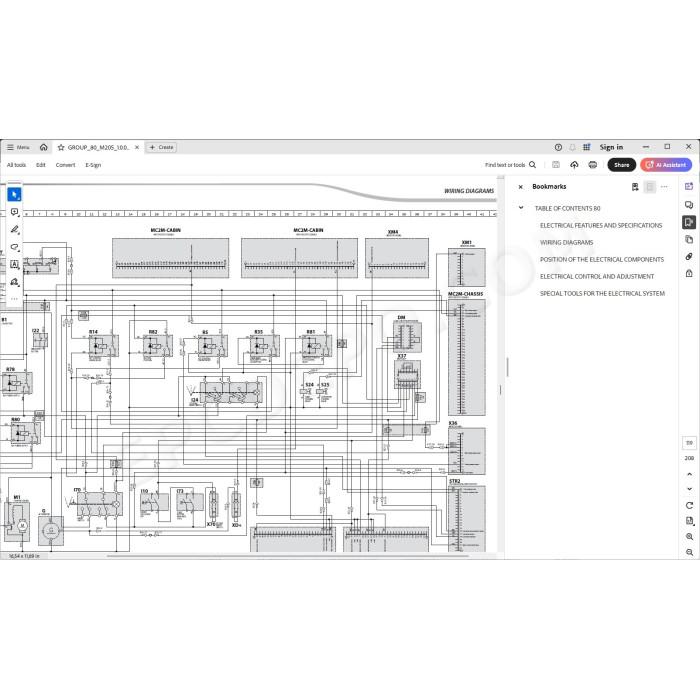Viewport: 700px width, 700px height.
Task: Choose the Add comment tool
Action: pyautogui.click(x=14, y=212)
